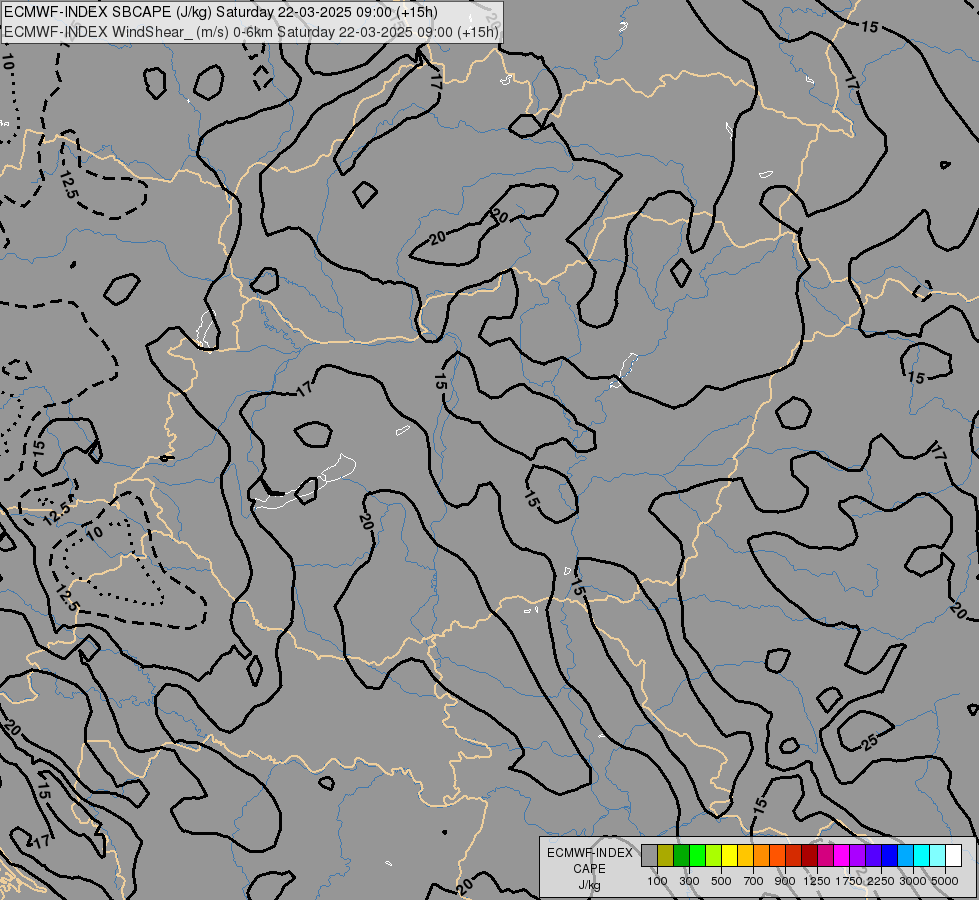
Task: Click the purple swatch right of 1750
Action: pos(858,855)
